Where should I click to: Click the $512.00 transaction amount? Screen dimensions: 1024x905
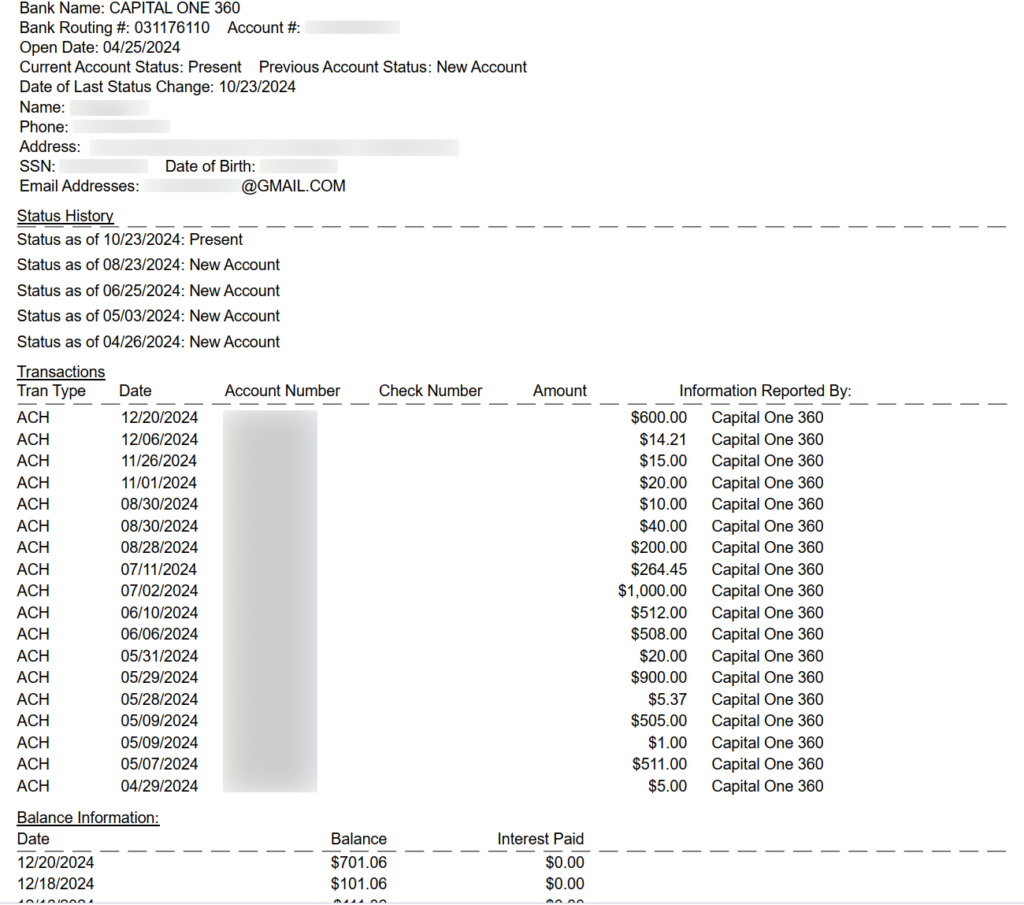(x=659, y=613)
